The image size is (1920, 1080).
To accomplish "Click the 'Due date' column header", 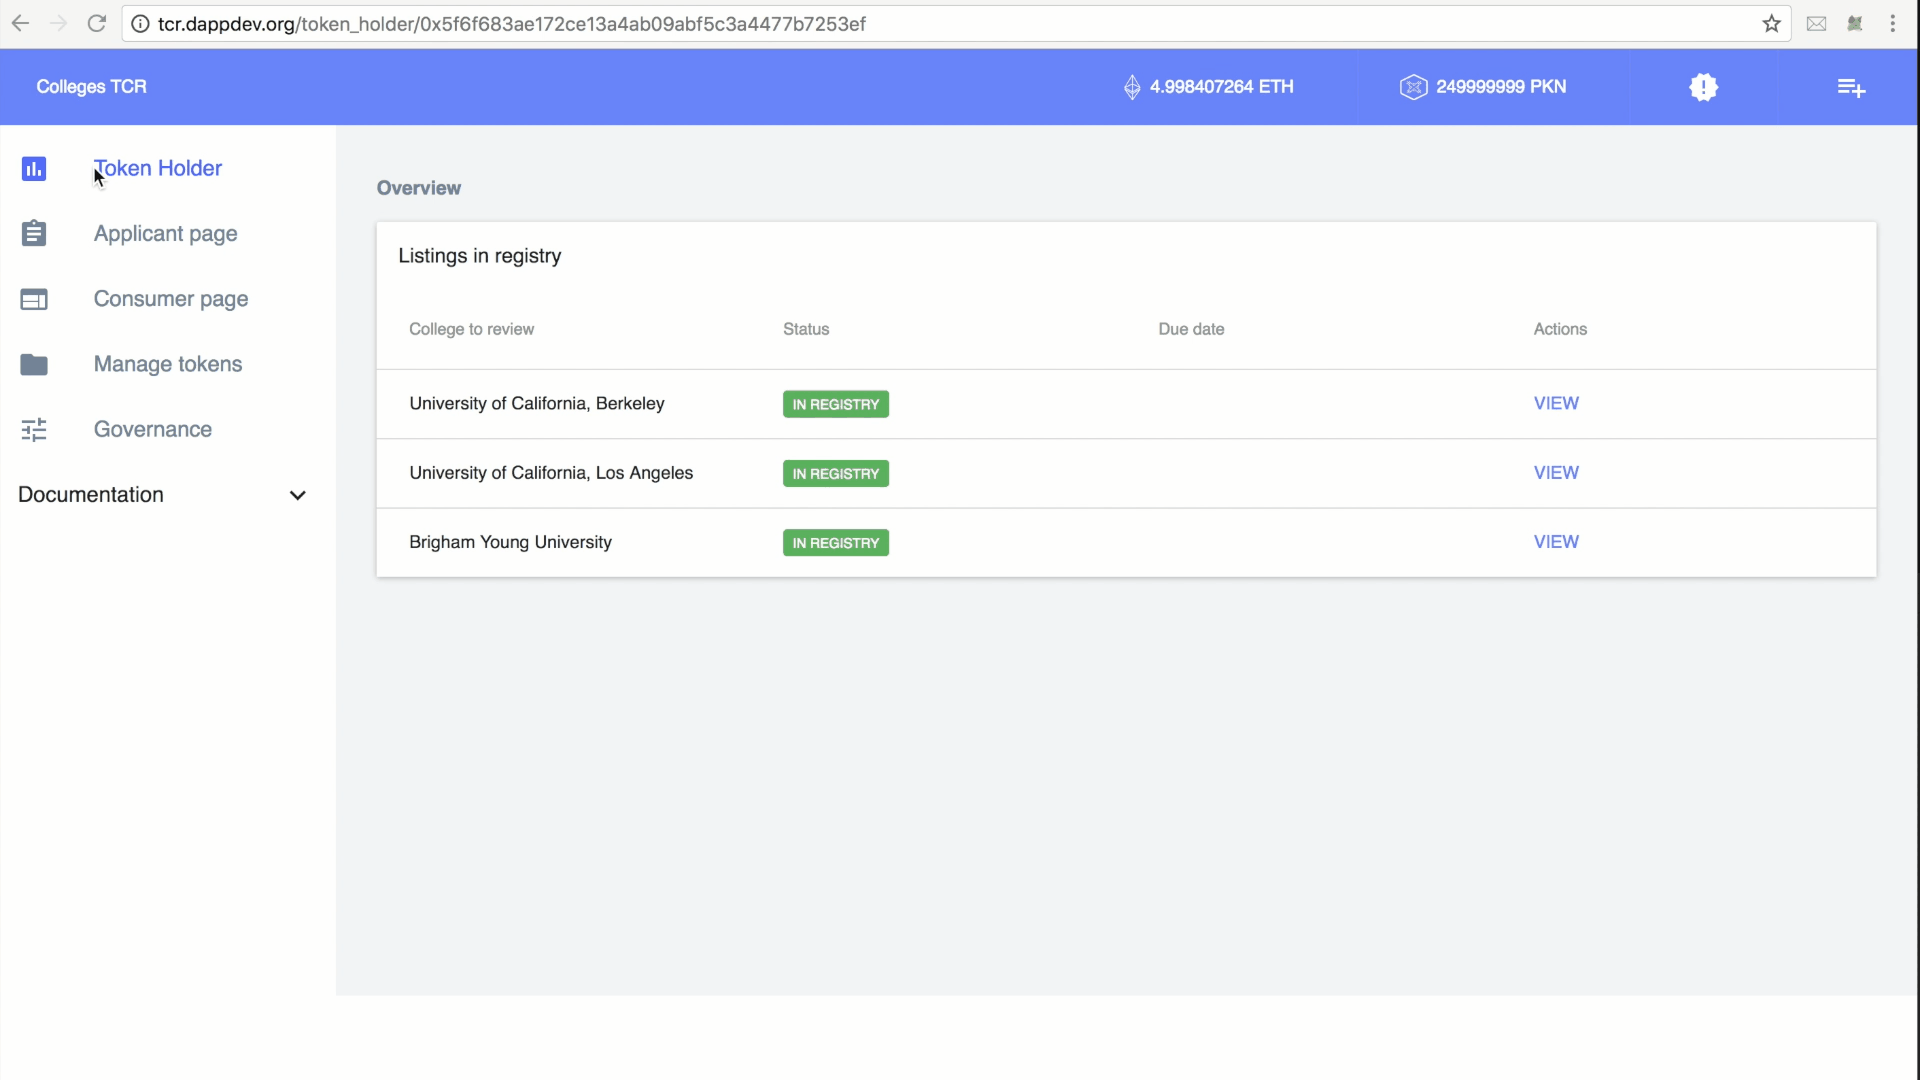I will pos(1191,329).
